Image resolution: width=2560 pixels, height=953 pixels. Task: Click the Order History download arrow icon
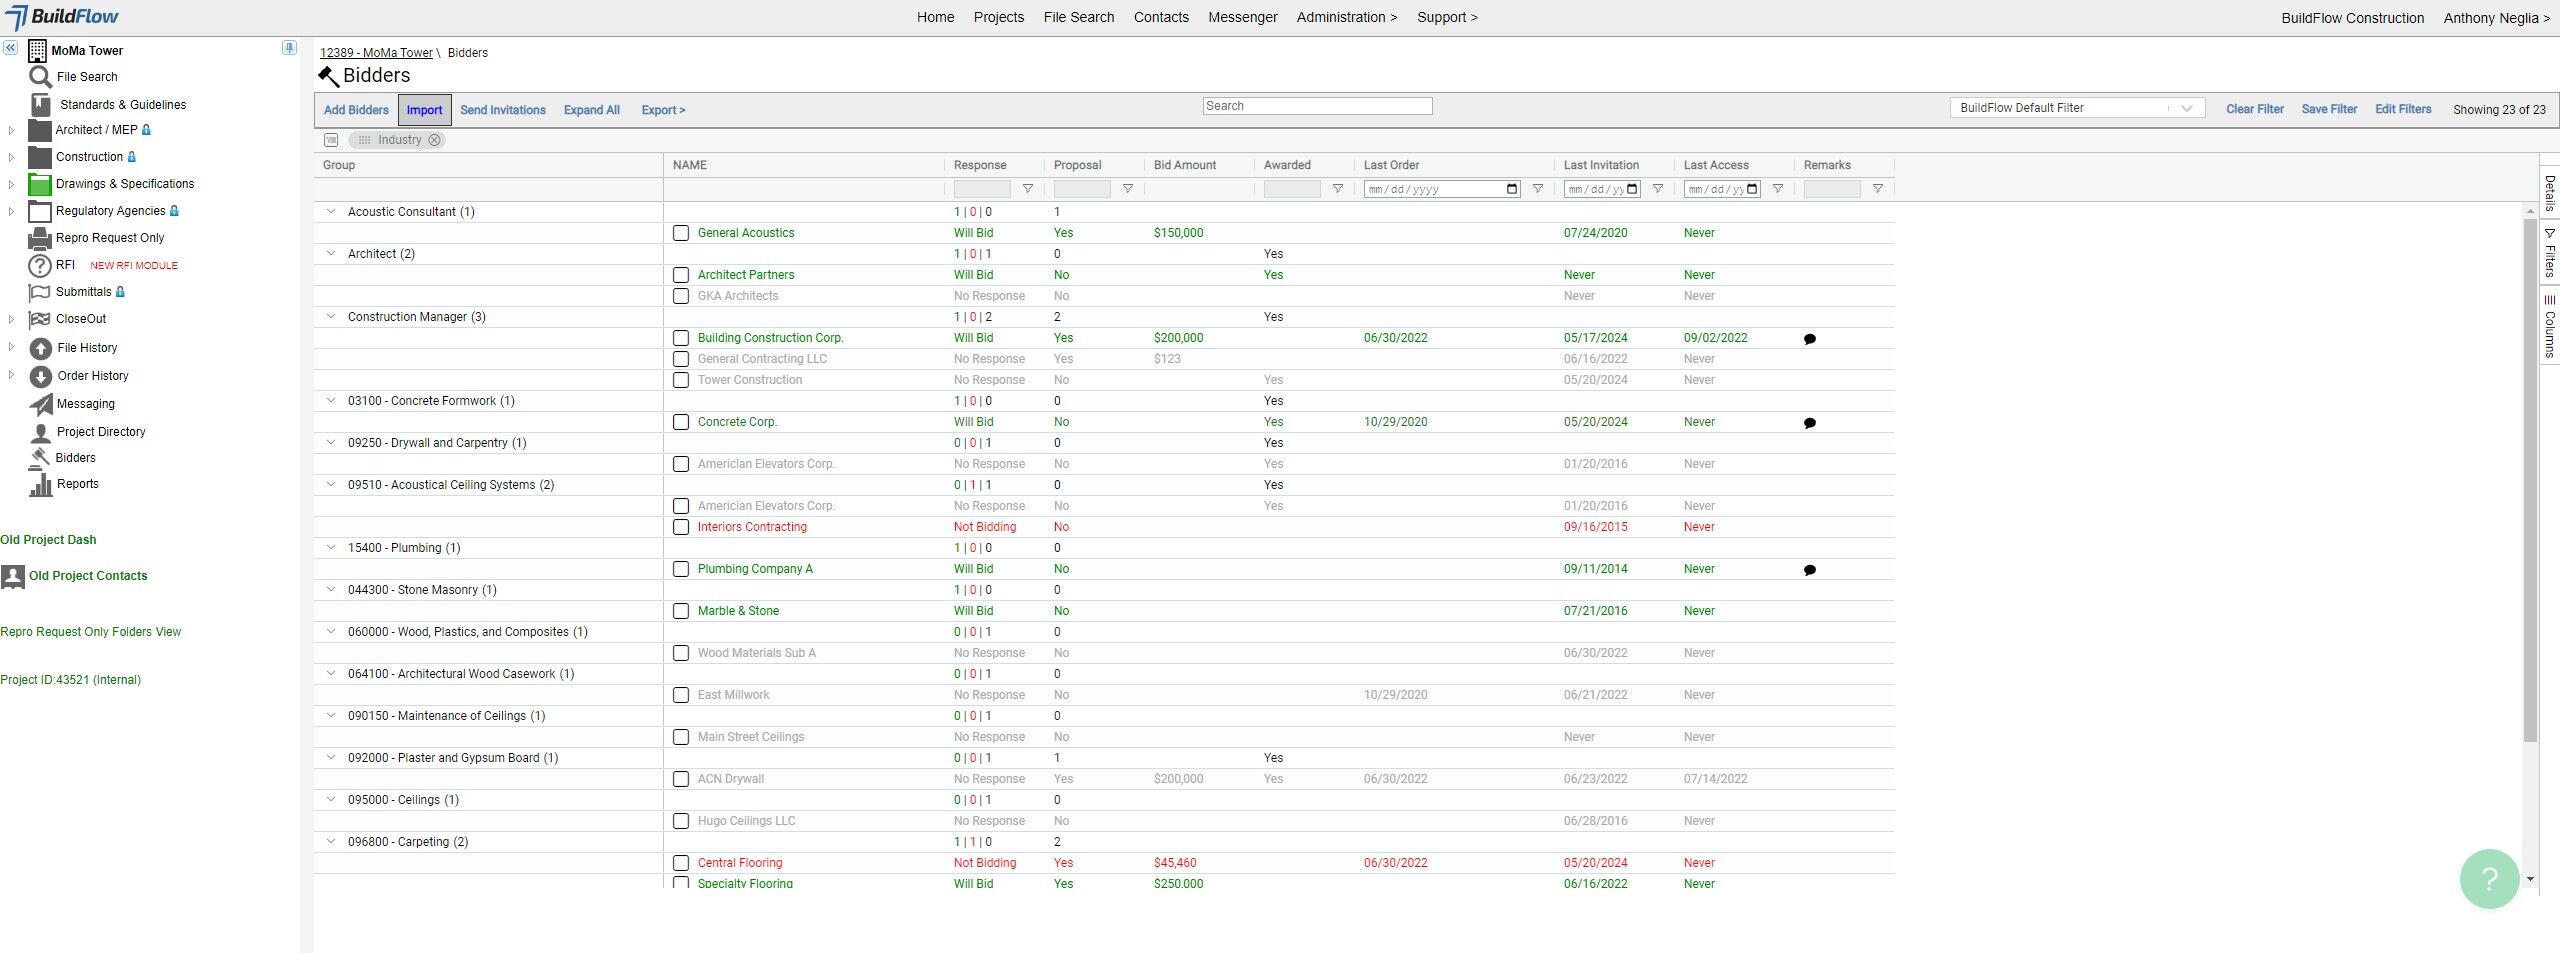(x=41, y=376)
